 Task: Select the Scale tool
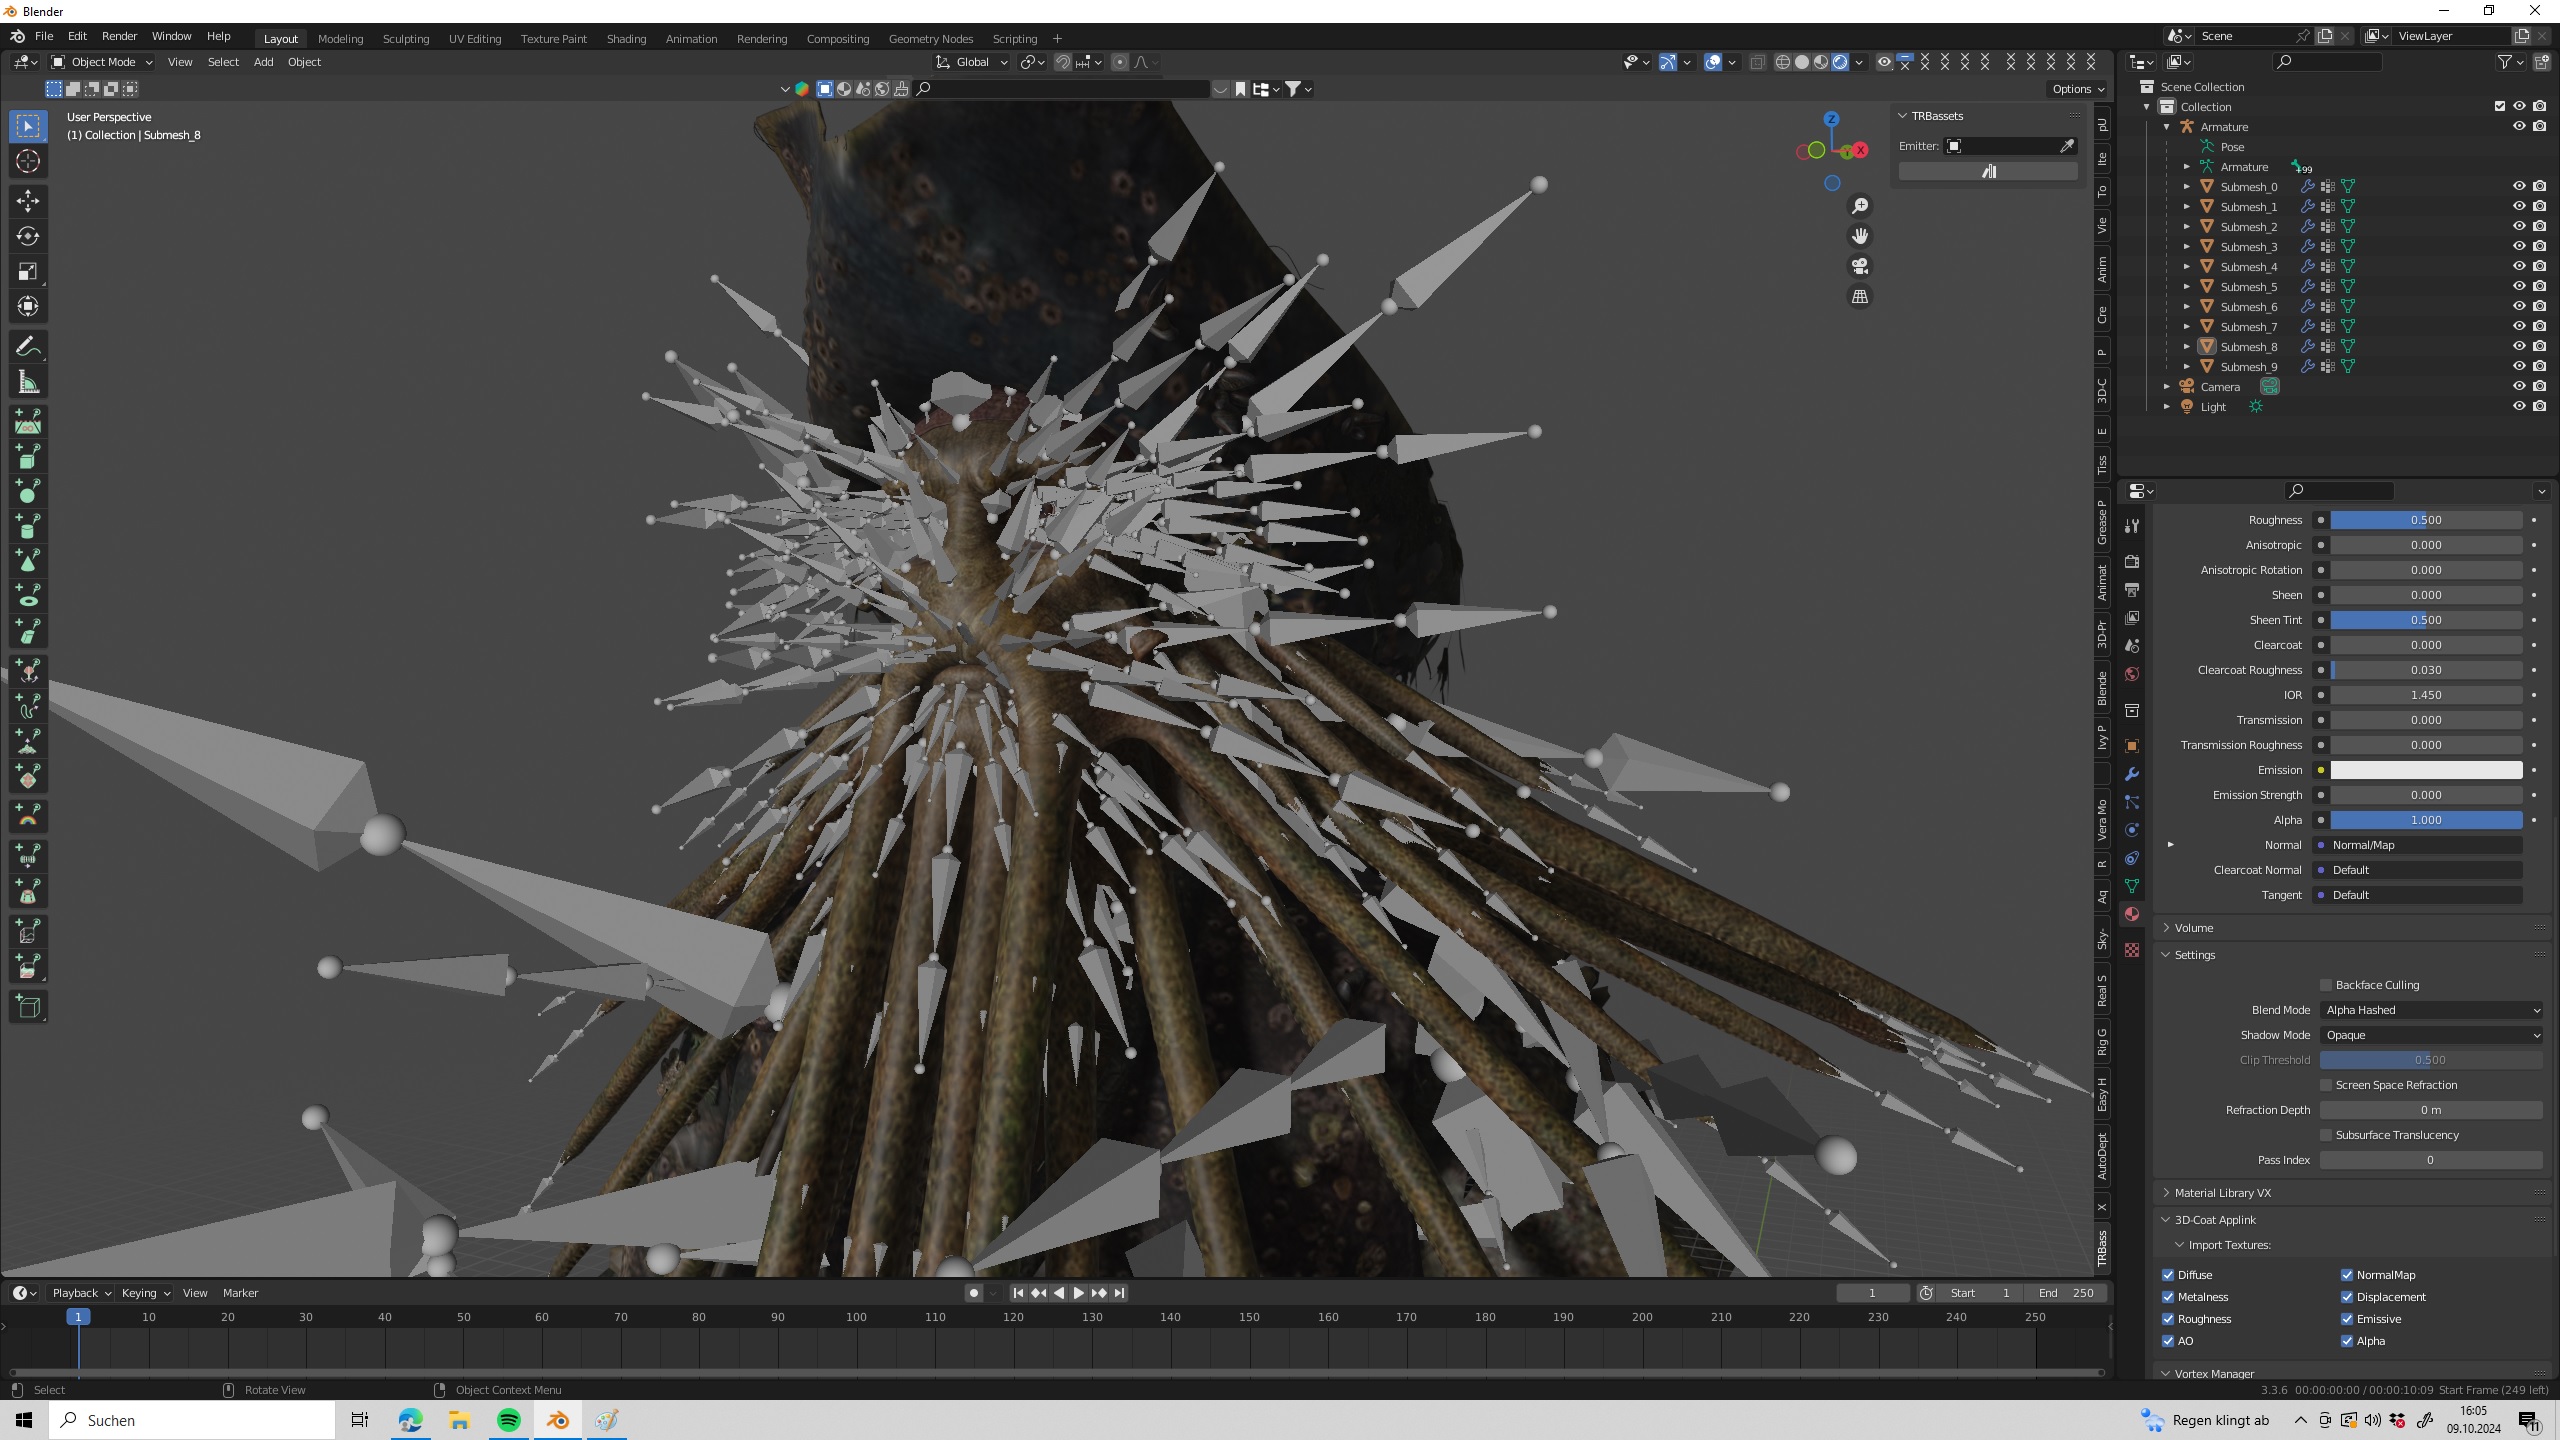point(28,271)
